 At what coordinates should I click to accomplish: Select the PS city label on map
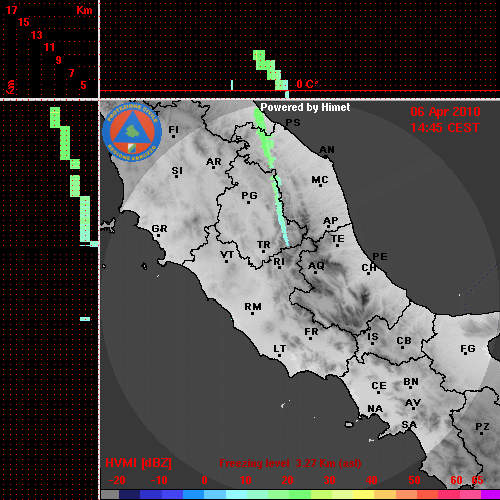pyautogui.click(x=293, y=123)
